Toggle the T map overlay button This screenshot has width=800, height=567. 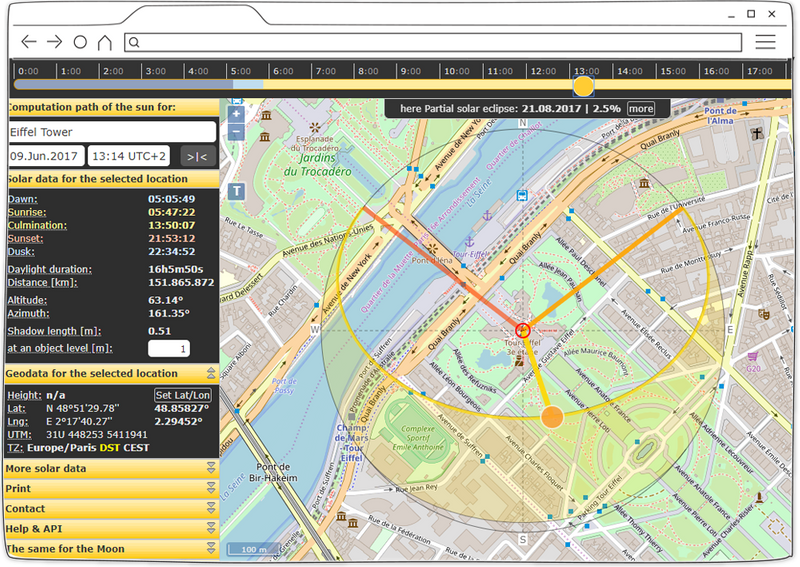tap(236, 191)
